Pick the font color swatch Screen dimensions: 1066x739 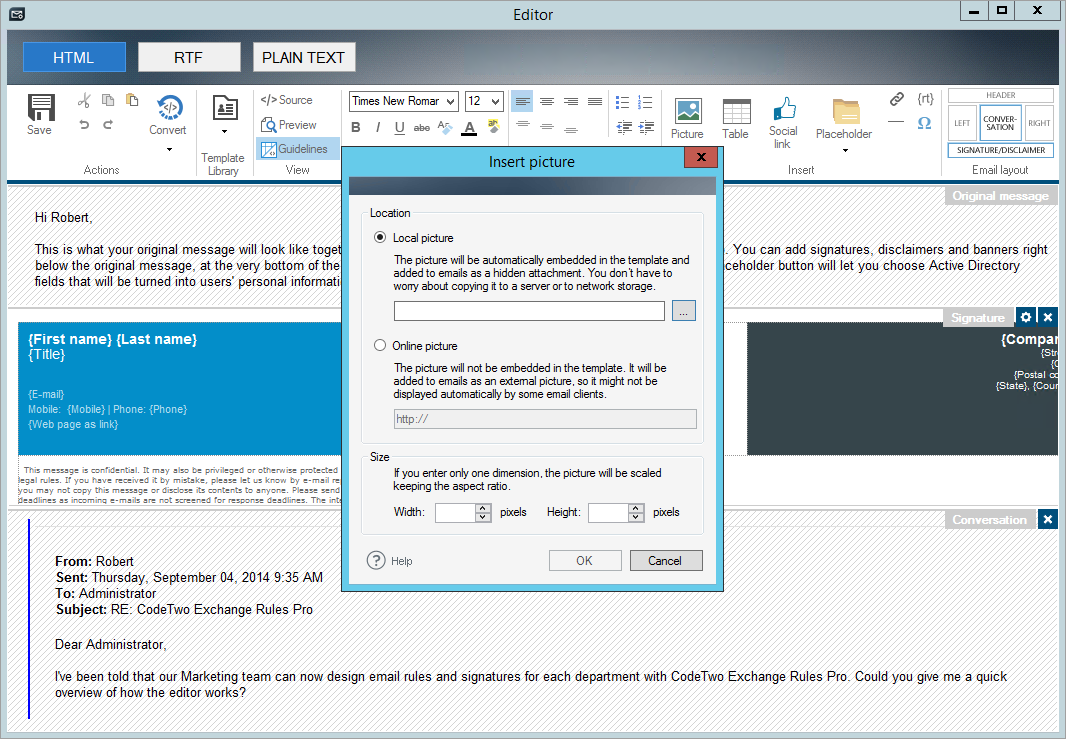pyautogui.click(x=469, y=128)
